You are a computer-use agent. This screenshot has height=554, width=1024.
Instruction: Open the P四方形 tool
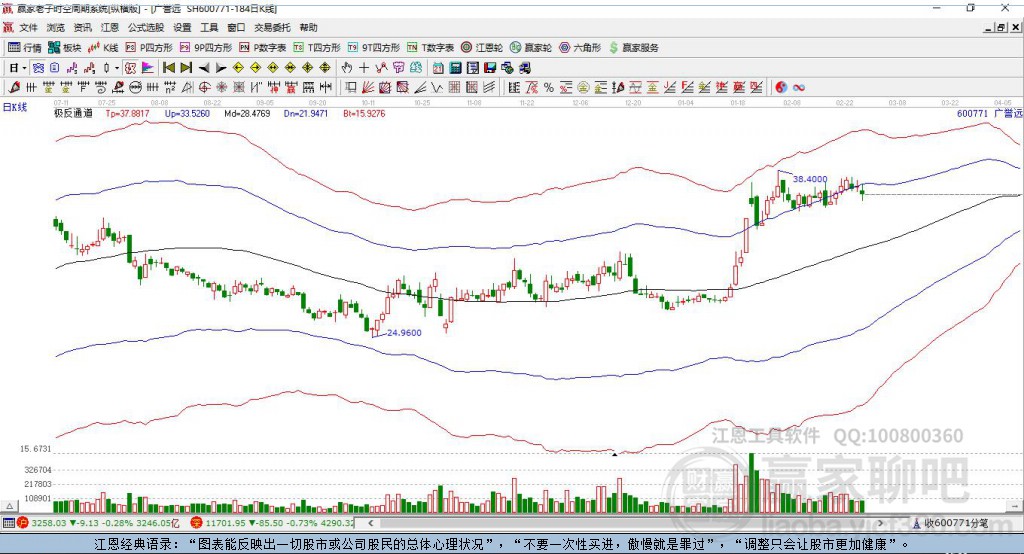(148, 48)
